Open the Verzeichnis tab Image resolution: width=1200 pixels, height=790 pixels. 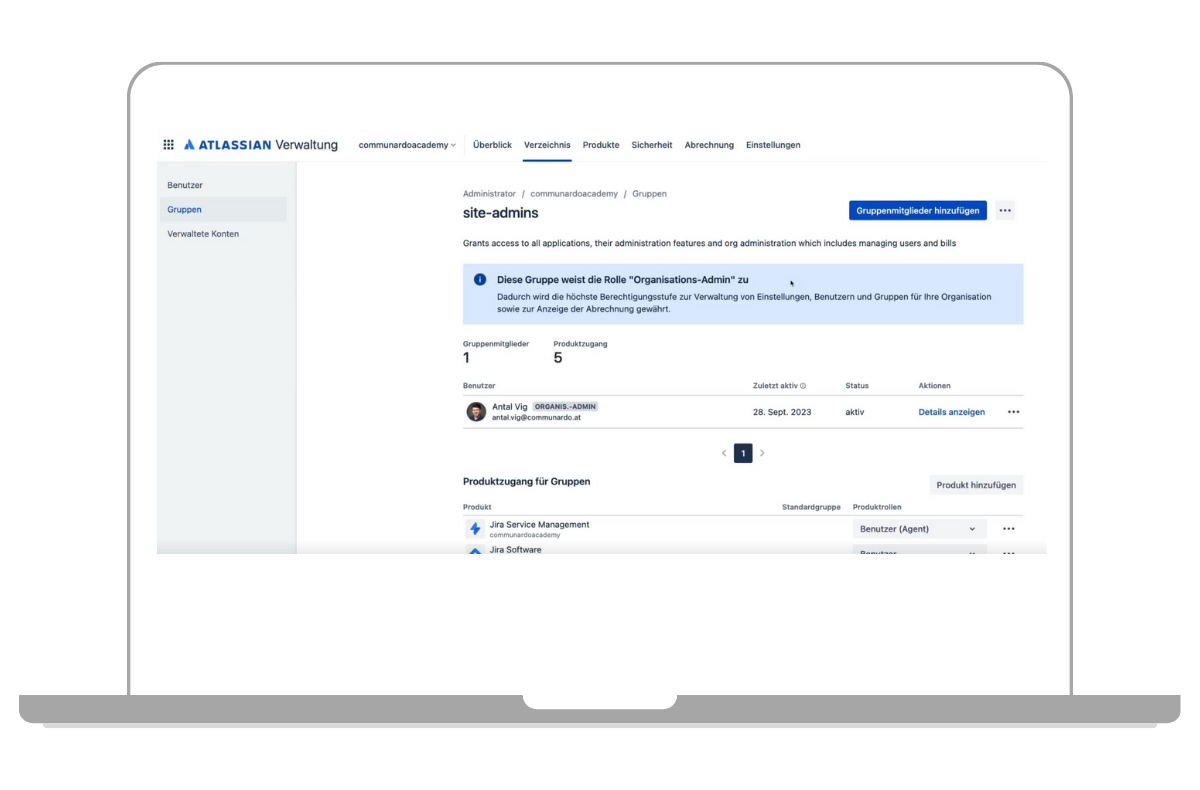coord(547,145)
